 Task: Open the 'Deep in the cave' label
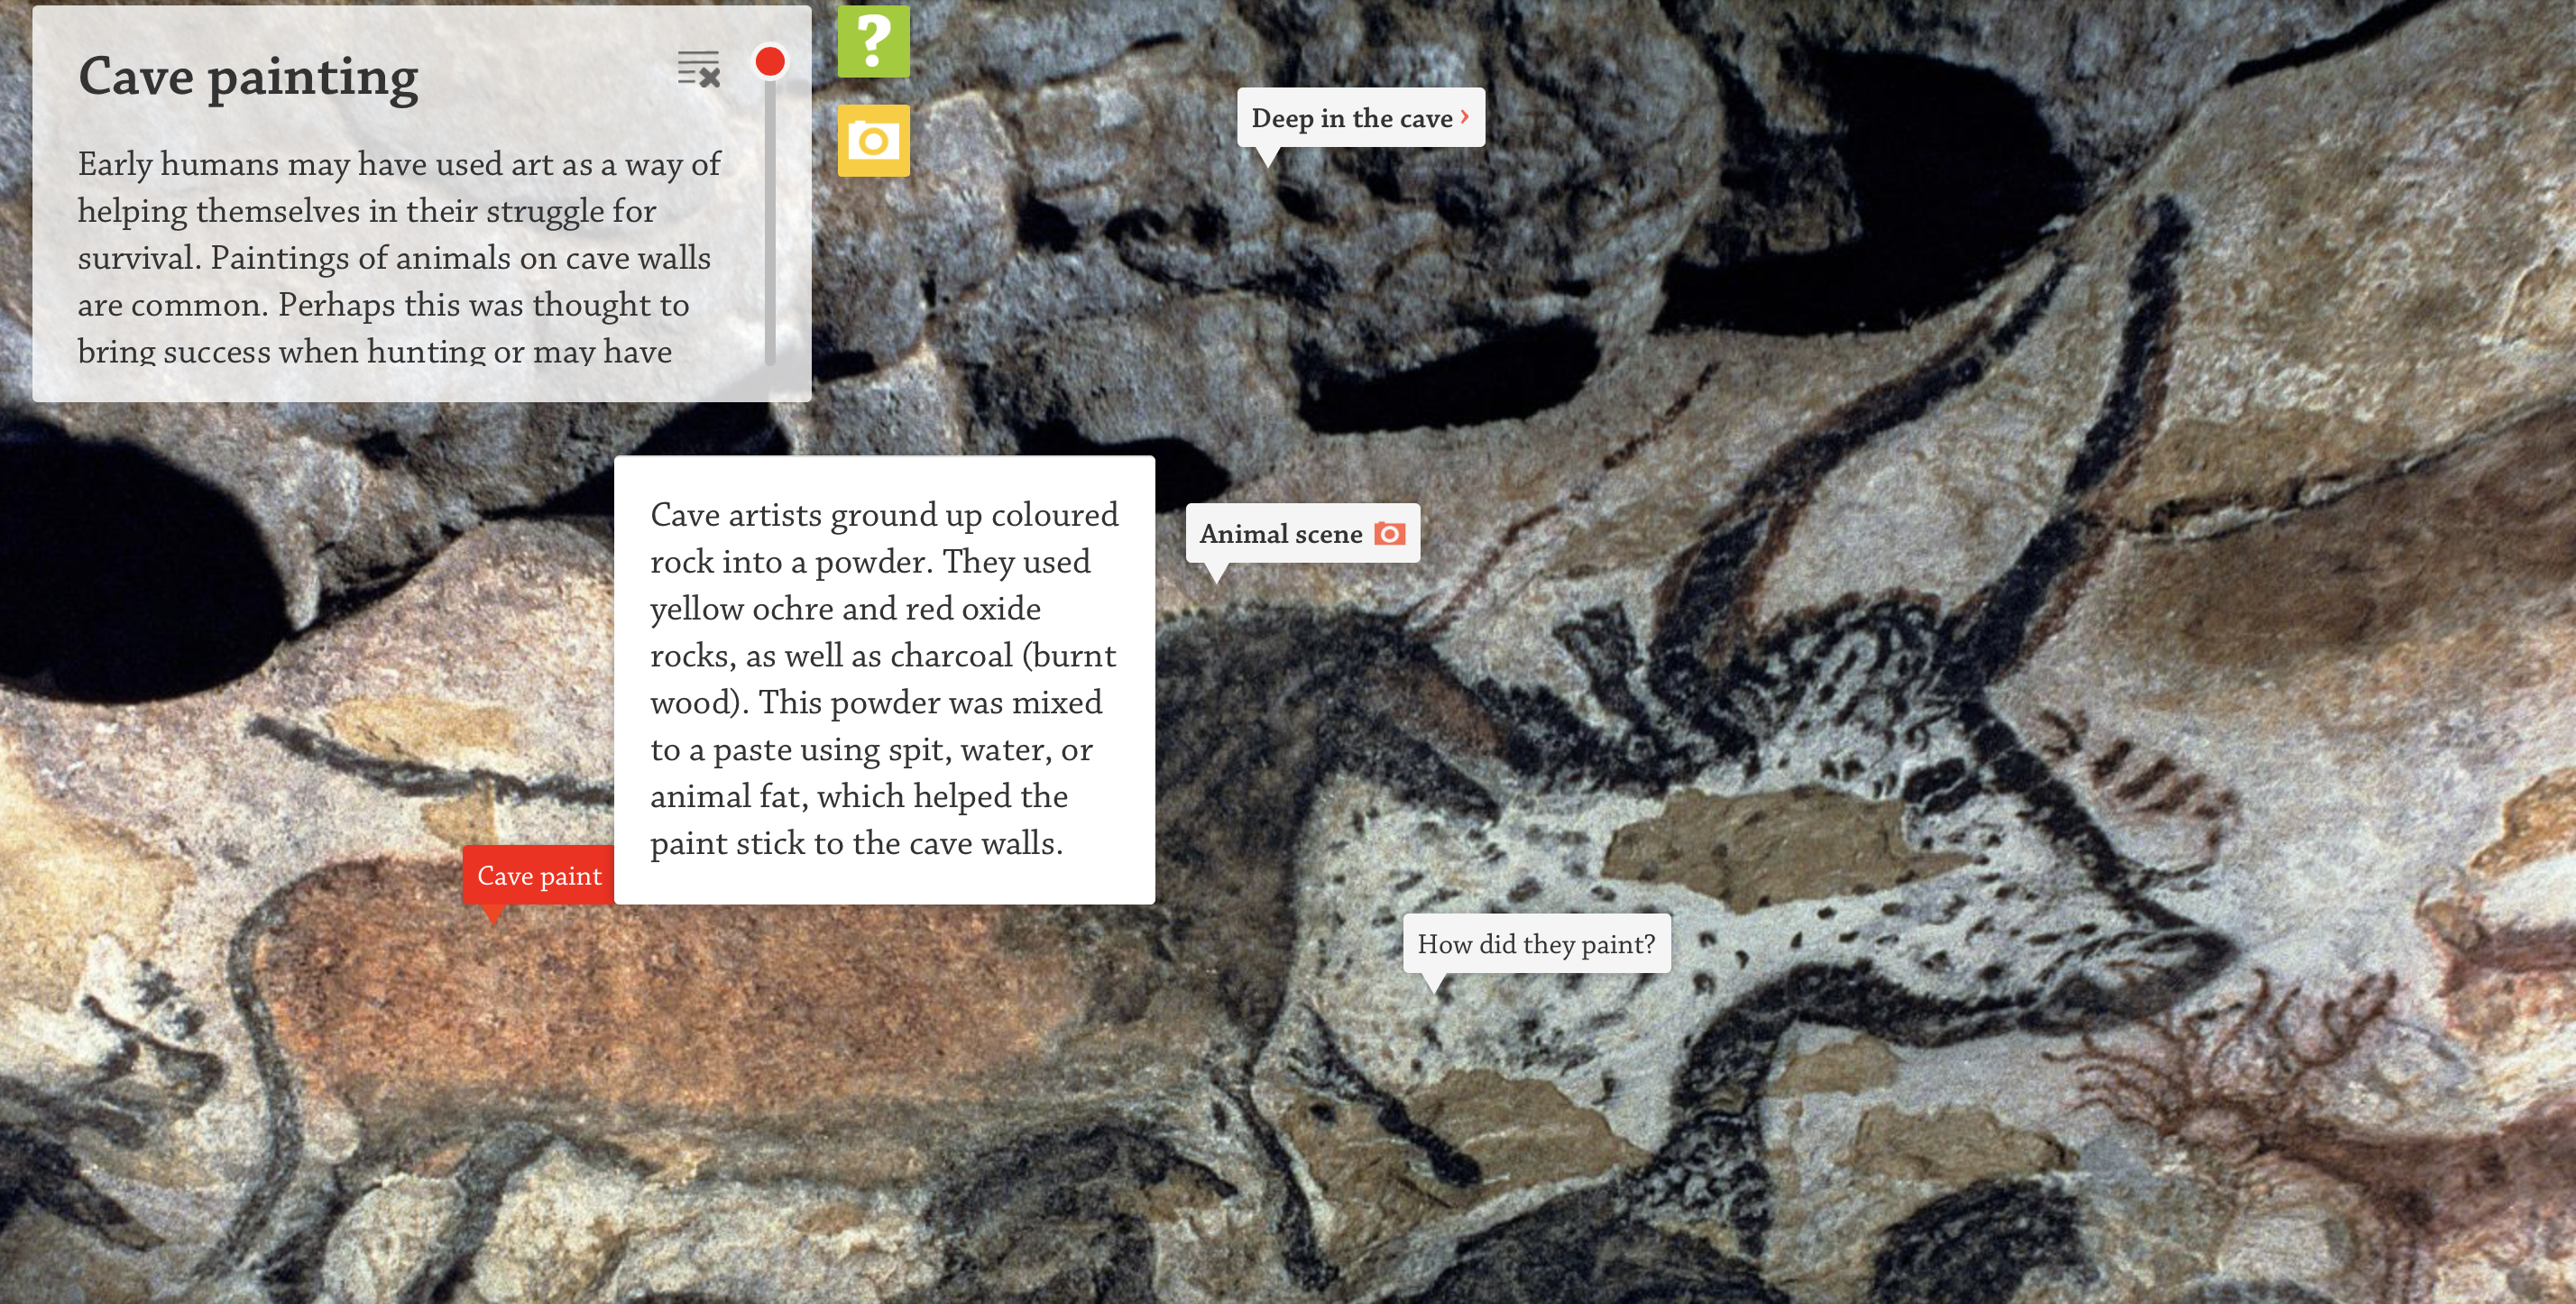click(1360, 118)
